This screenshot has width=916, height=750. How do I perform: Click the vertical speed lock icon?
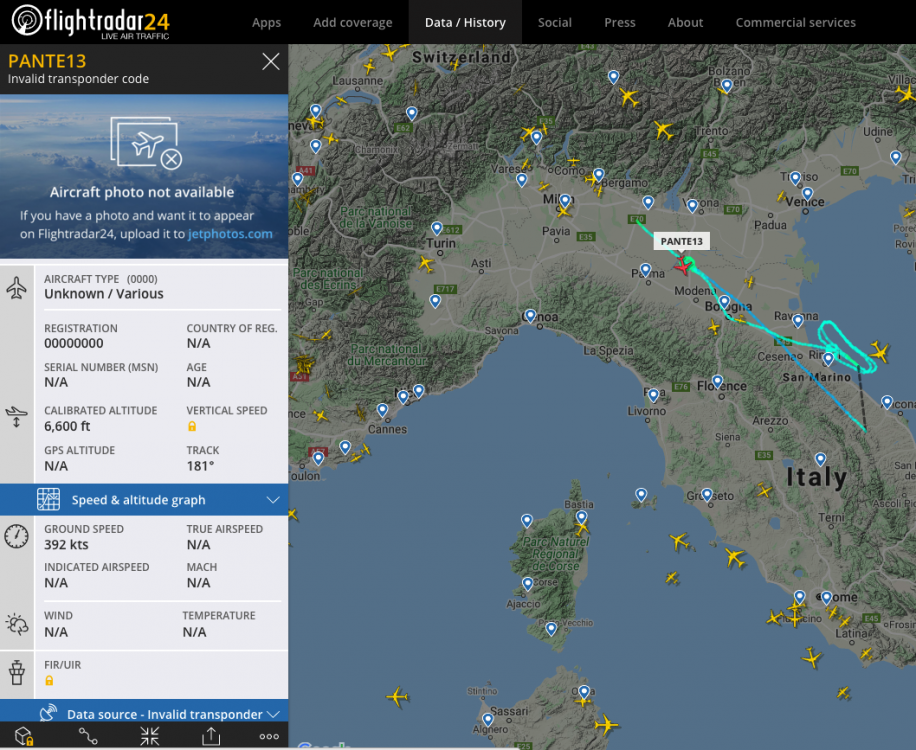click(x=192, y=426)
